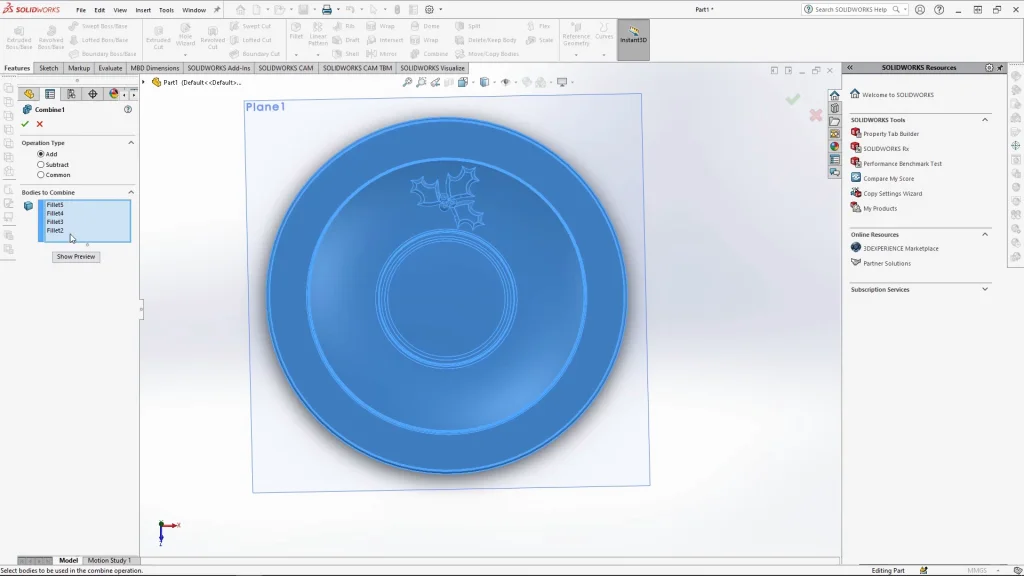Cancel Combine1 with the red X
Screen dimensions: 1024x576
(40, 124)
